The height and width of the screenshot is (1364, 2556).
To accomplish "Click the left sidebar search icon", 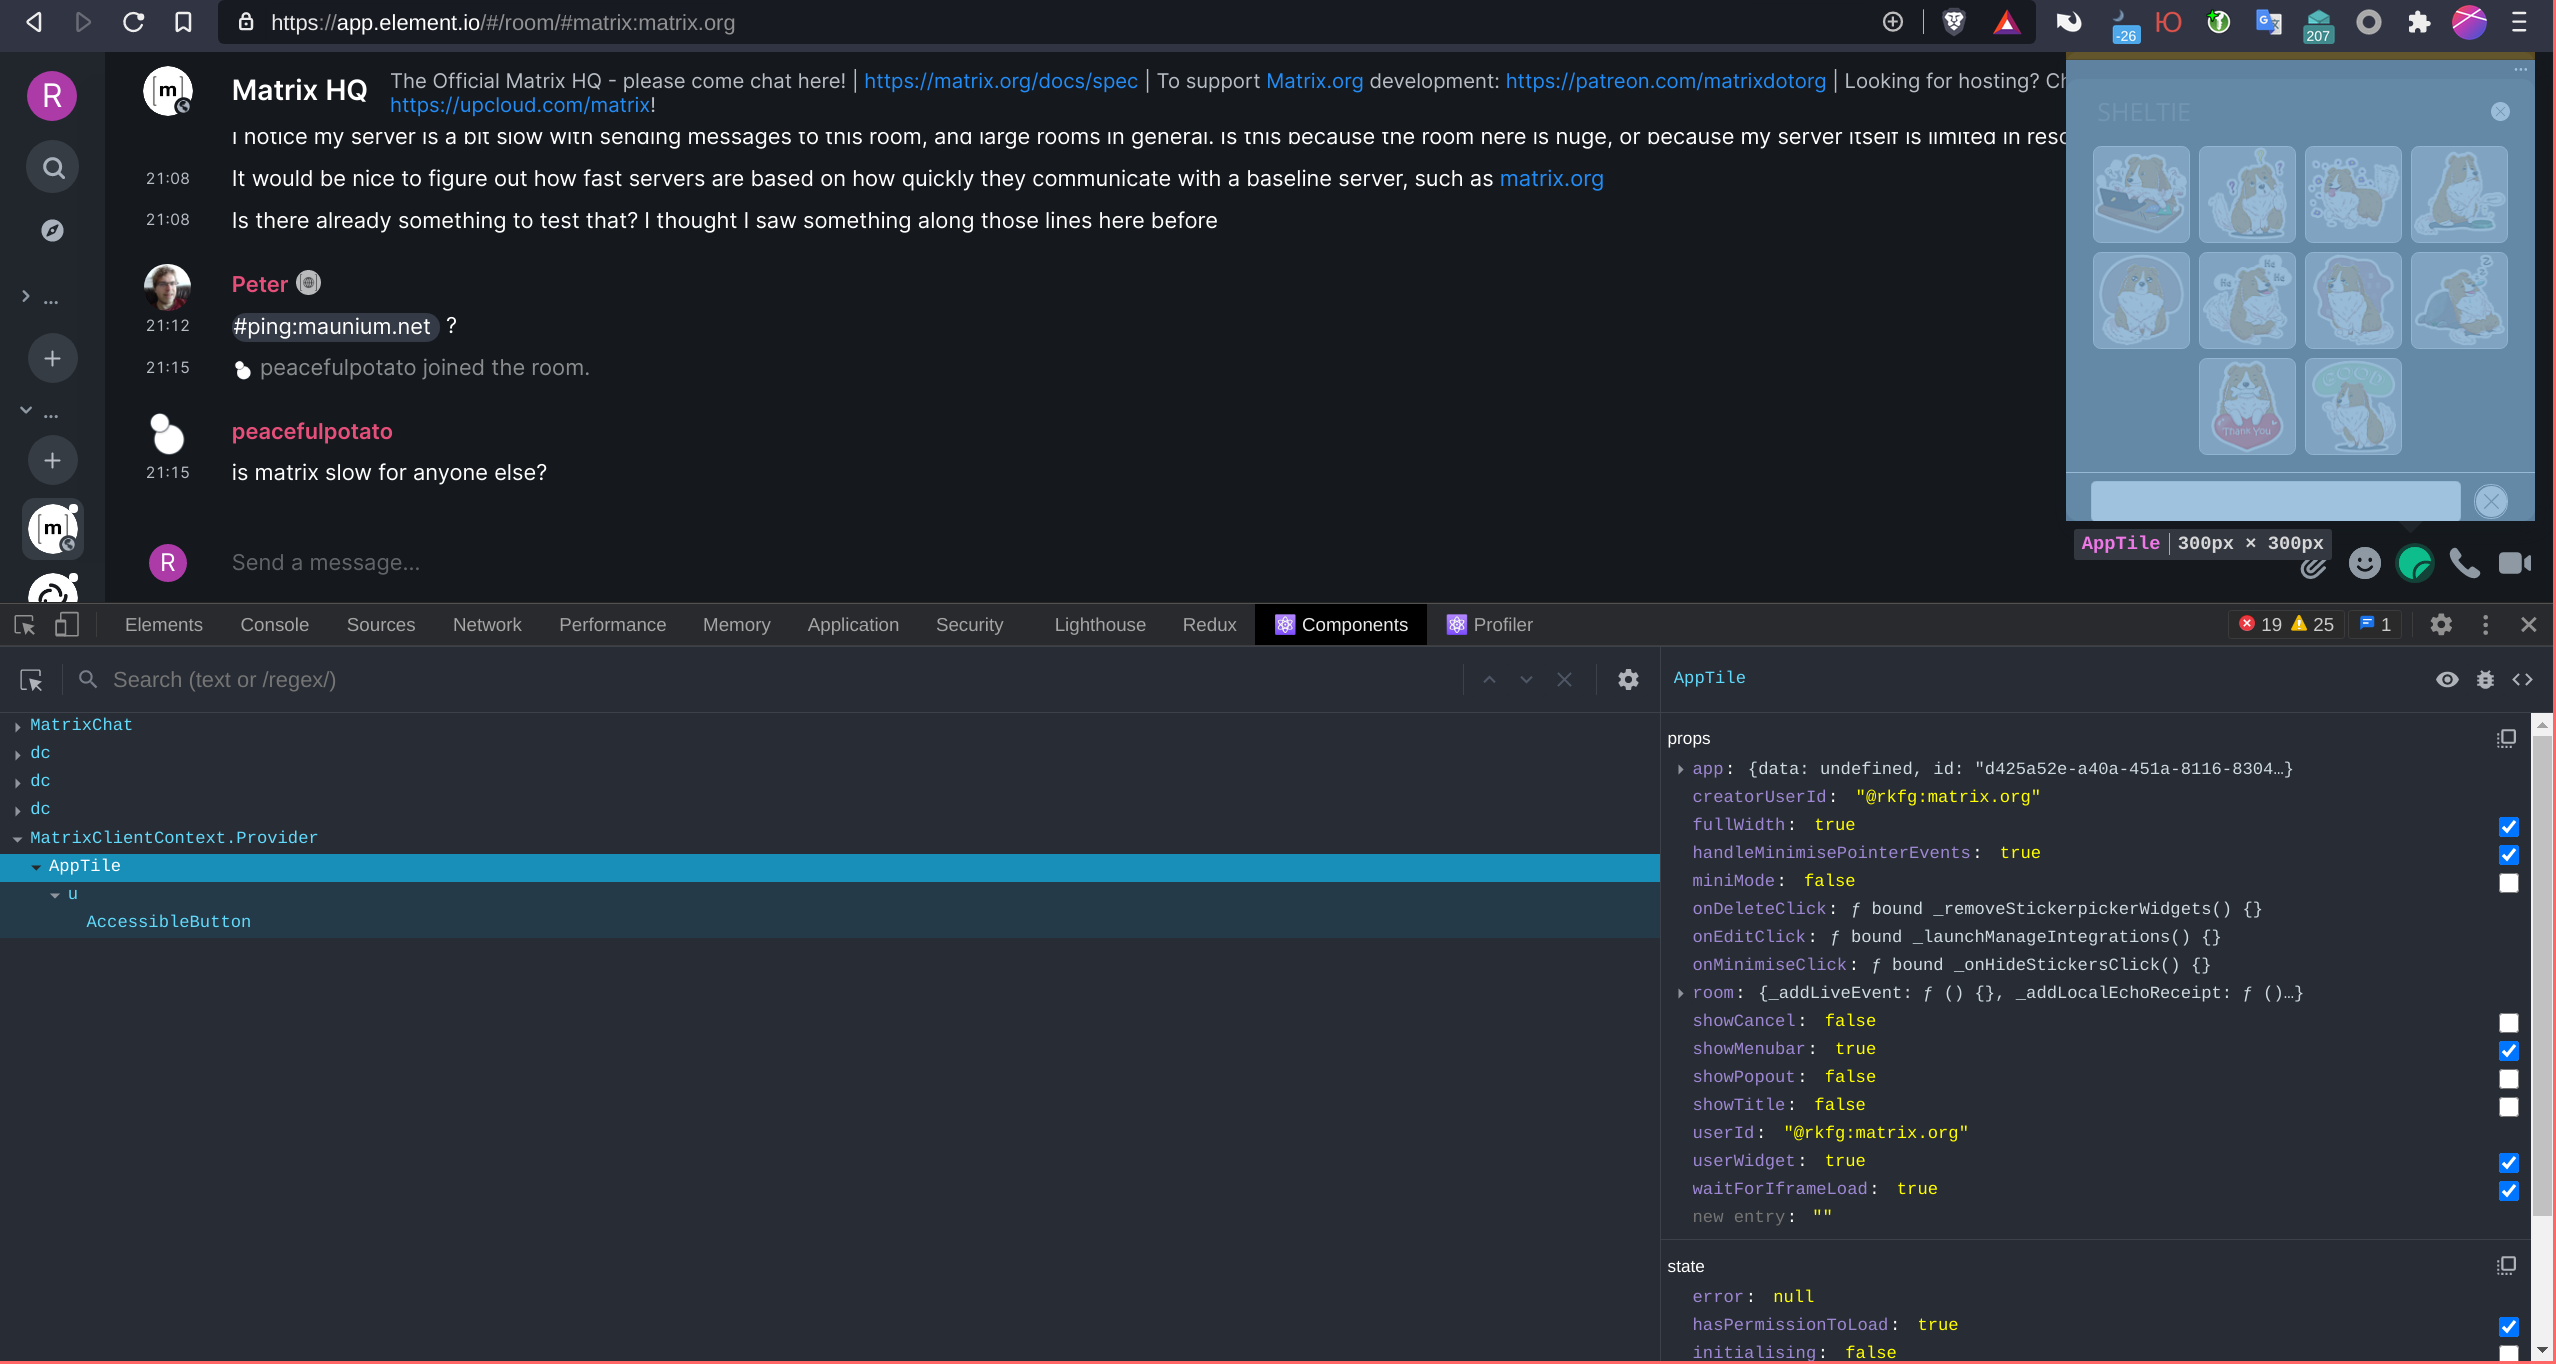I will pos(53,168).
